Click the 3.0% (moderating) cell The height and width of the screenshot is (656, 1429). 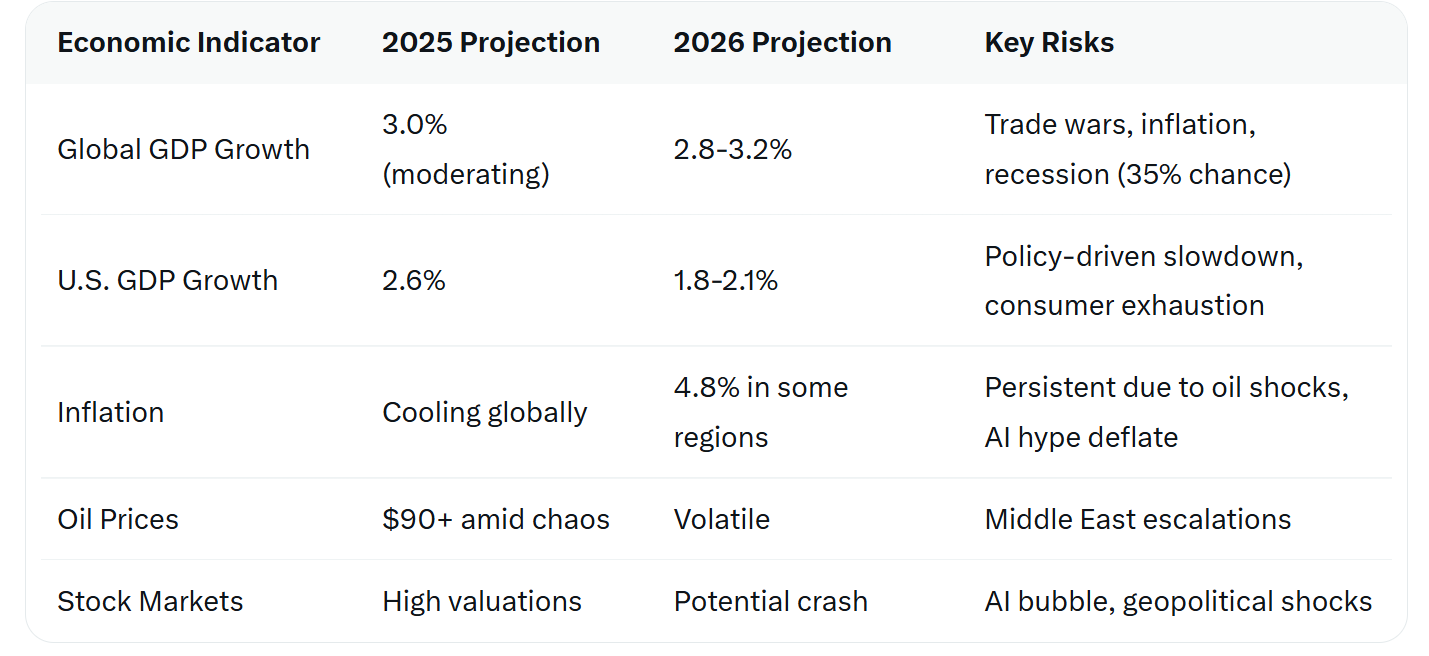pyautogui.click(x=466, y=150)
